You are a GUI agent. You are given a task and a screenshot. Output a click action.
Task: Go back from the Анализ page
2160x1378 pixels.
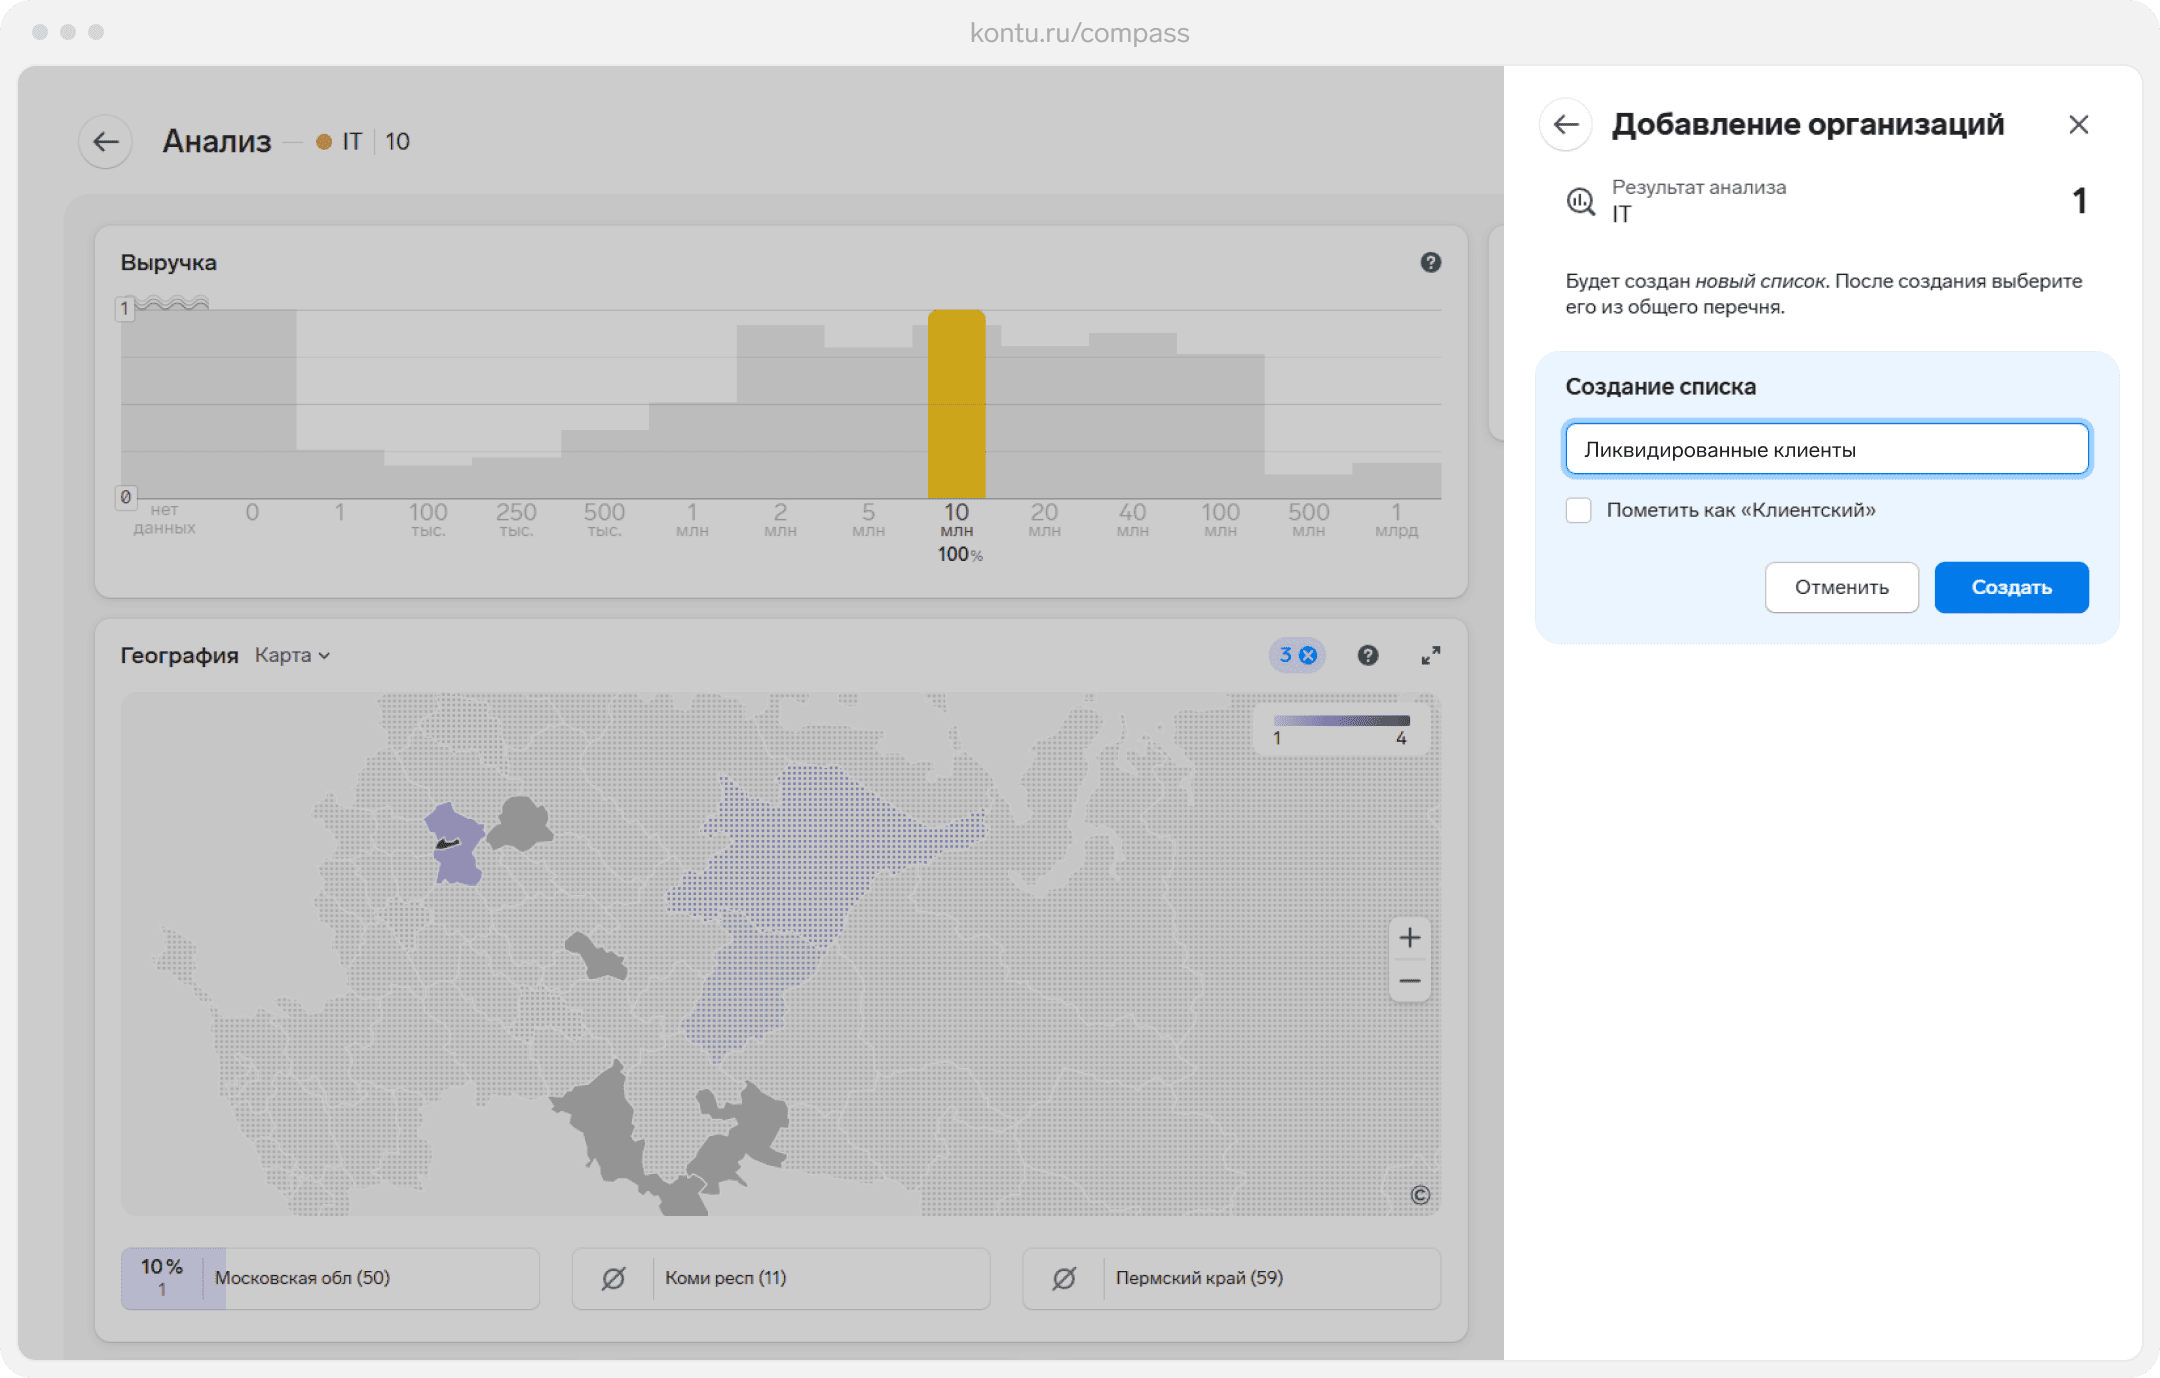106,141
